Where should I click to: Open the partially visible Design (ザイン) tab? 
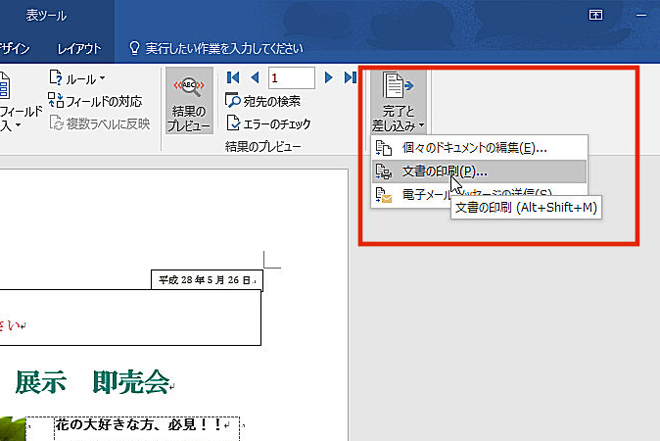click(x=15, y=49)
